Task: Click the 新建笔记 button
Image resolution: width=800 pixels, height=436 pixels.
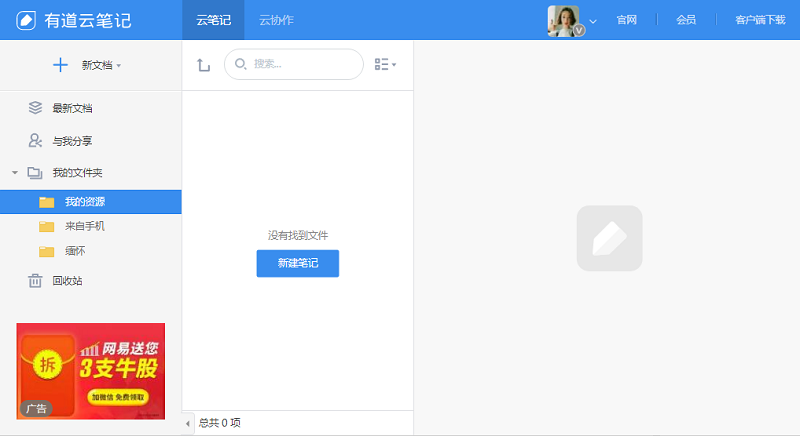Action: point(297,263)
